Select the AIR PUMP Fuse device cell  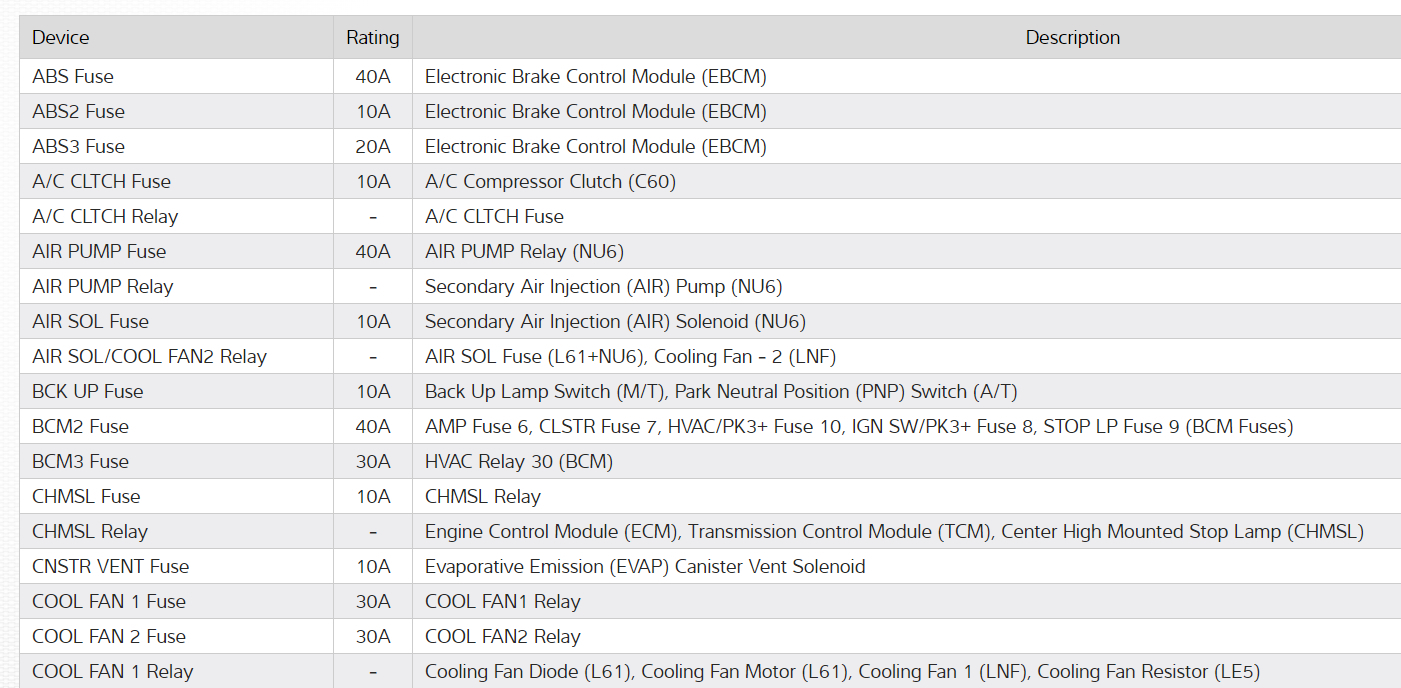point(99,251)
